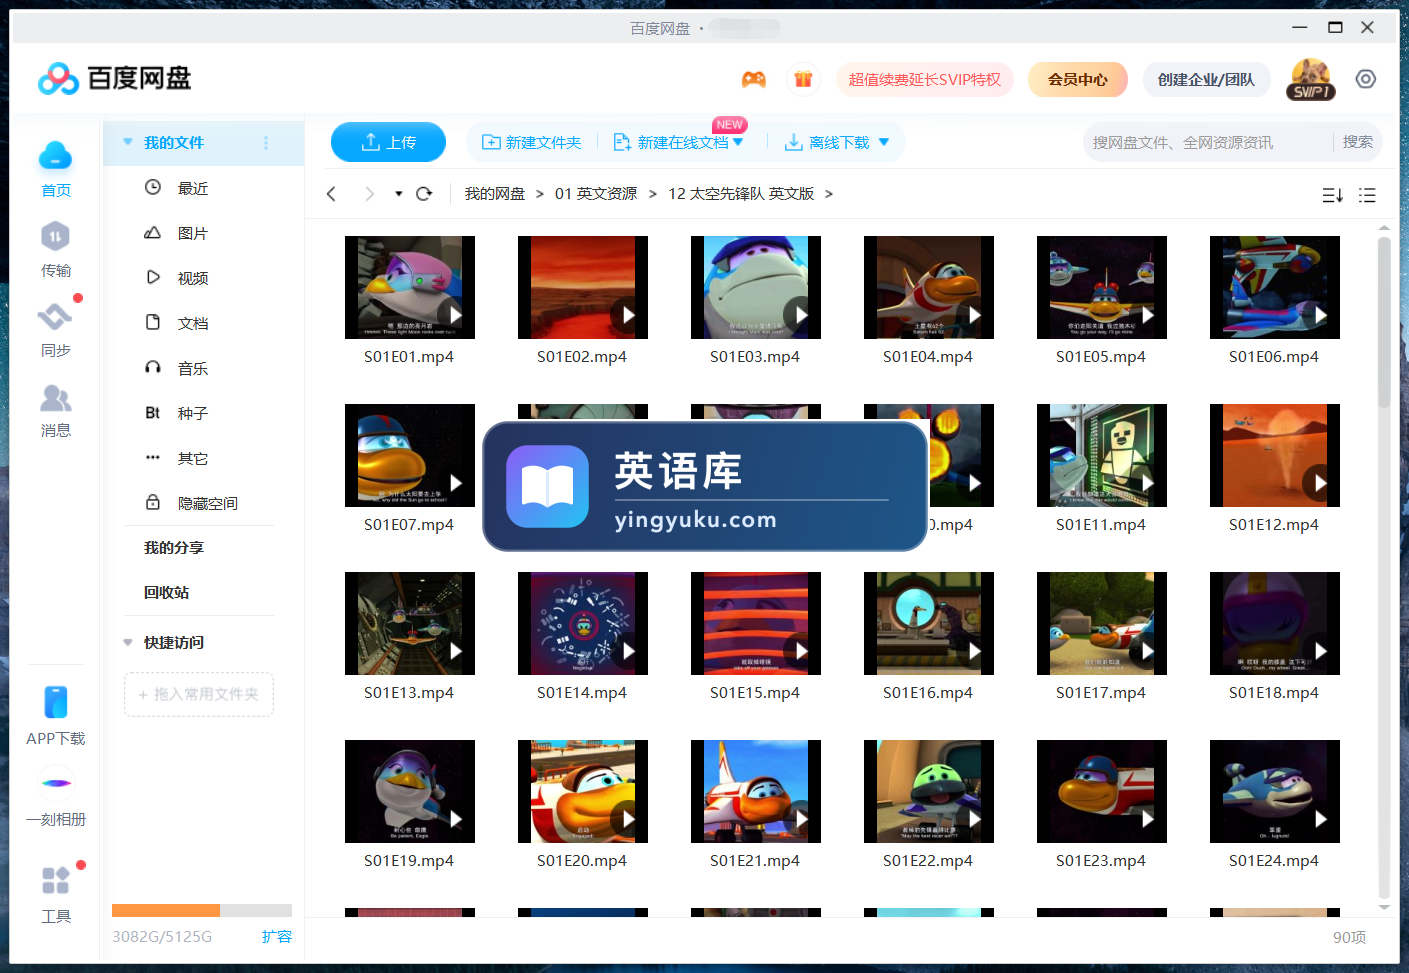1409x973 pixels.
Task: Focus the 搜网盘文件 search field
Action: (x=1210, y=142)
